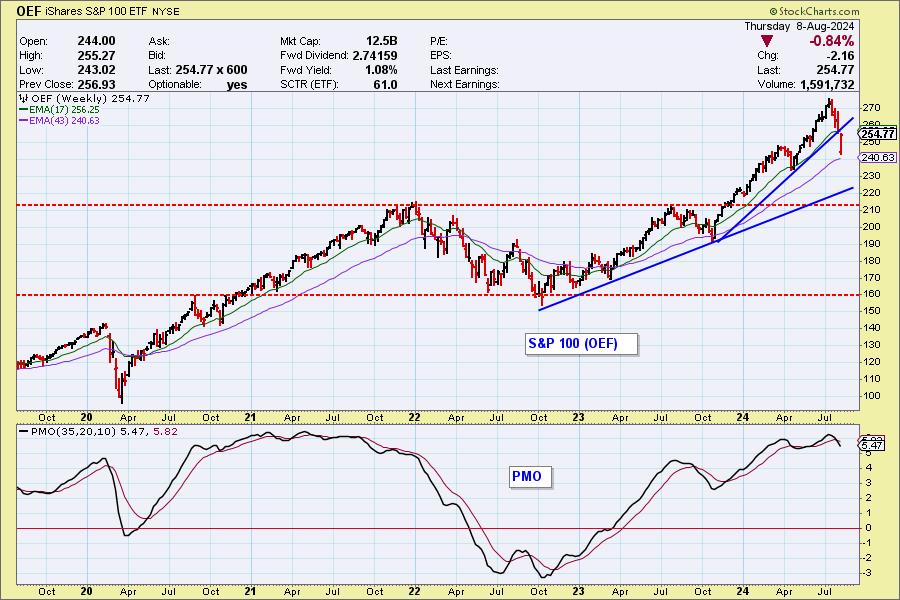Click the 0 label on the PMO axis
Viewport: 900px width, 600px height.
(868, 528)
